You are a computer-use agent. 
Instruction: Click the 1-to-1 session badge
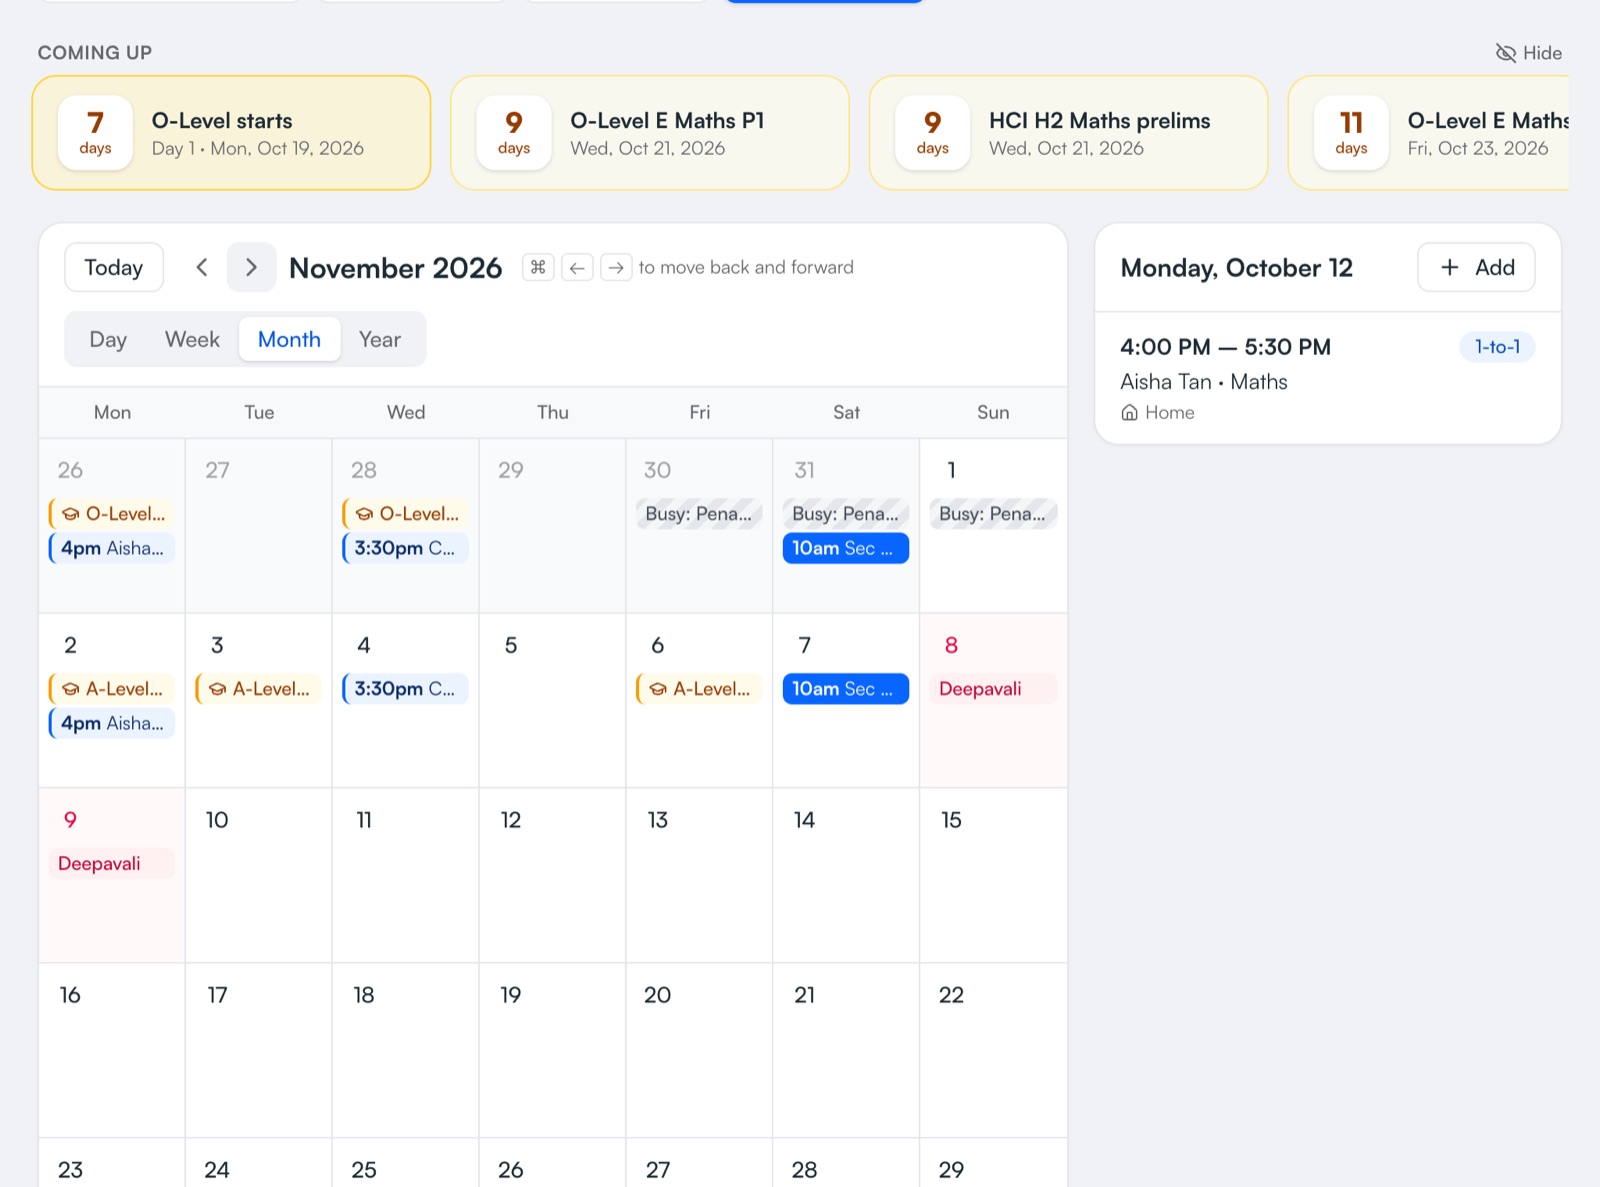coord(1497,347)
